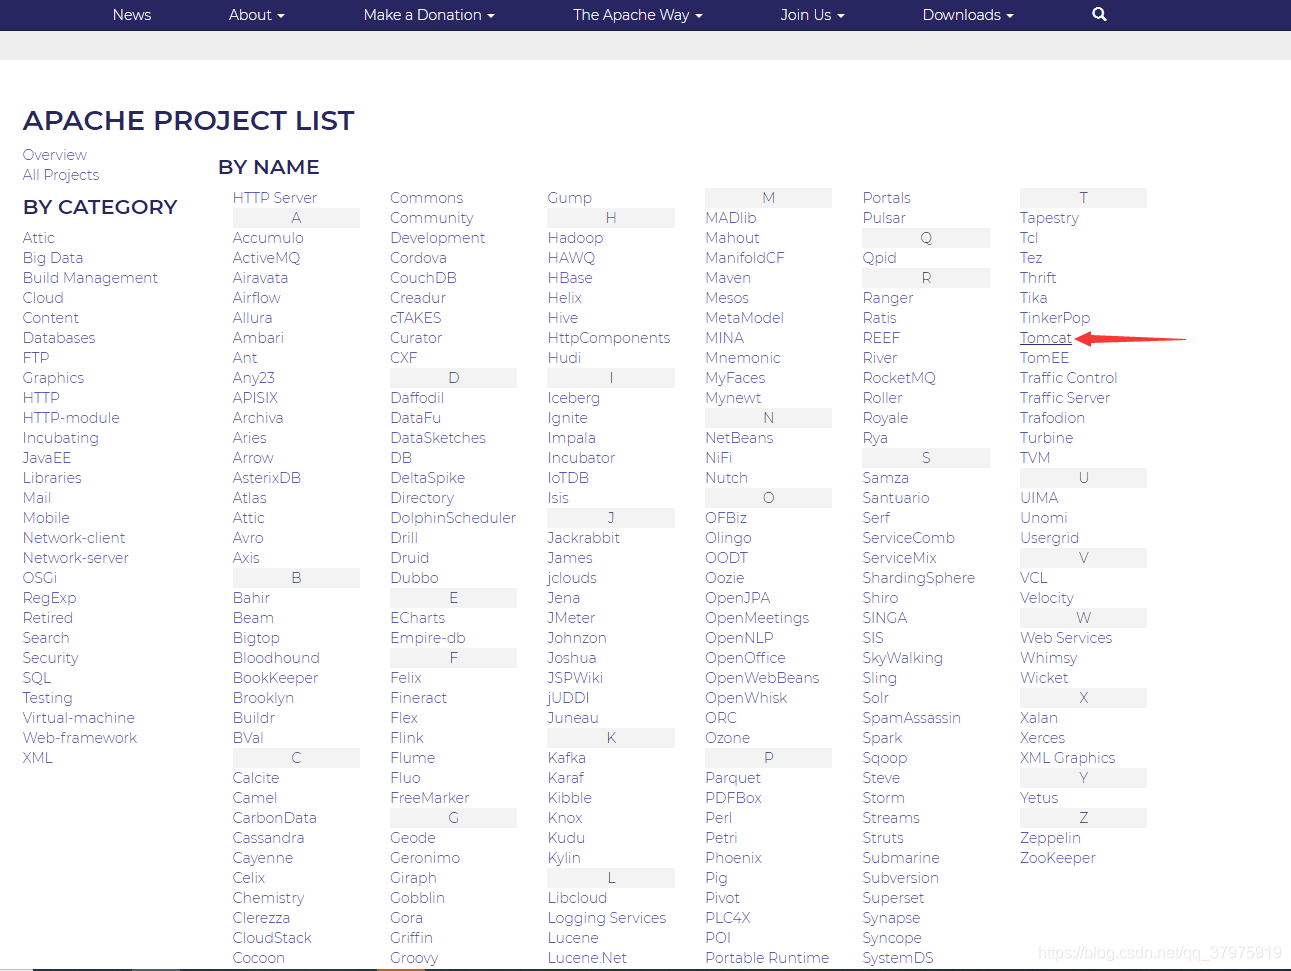
Task: Open the Iceberg project
Action: 574,398
